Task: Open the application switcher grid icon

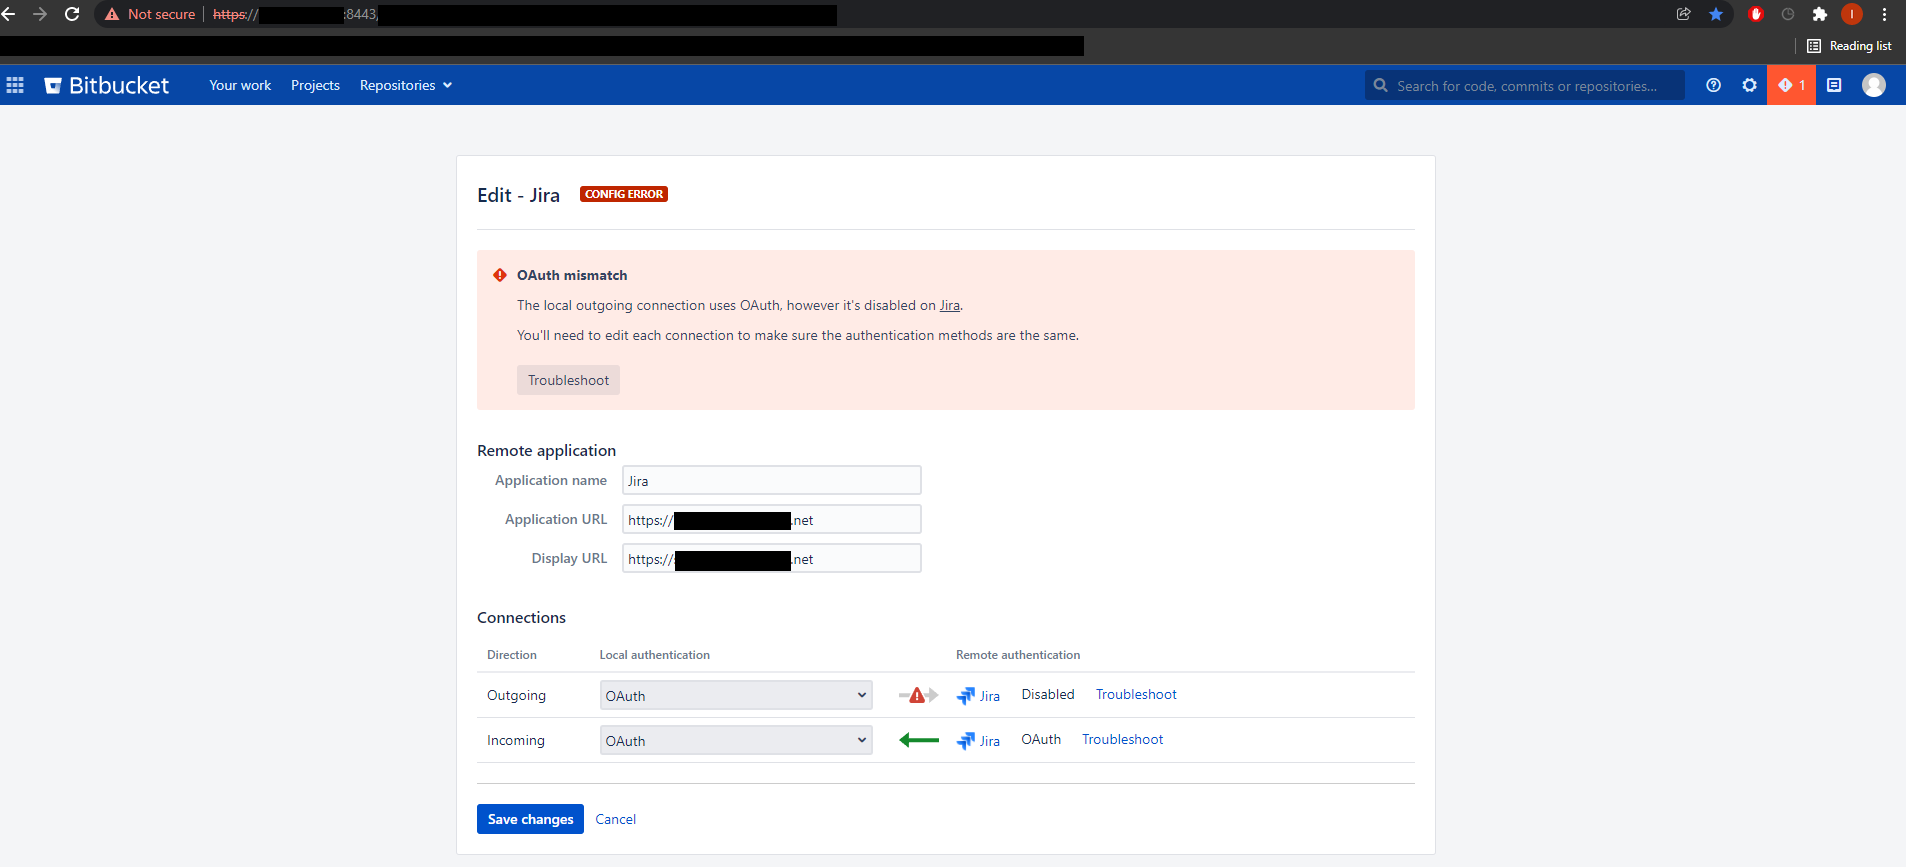Action: (15, 85)
